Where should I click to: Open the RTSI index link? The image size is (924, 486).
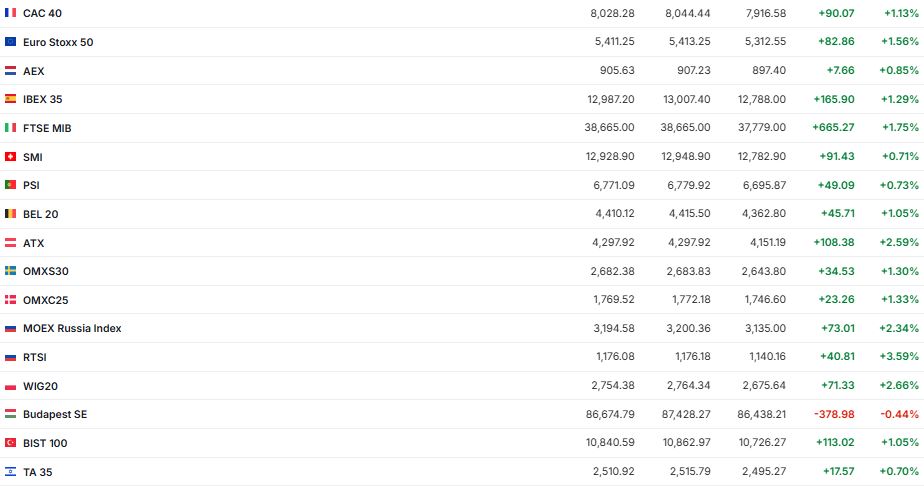point(34,357)
